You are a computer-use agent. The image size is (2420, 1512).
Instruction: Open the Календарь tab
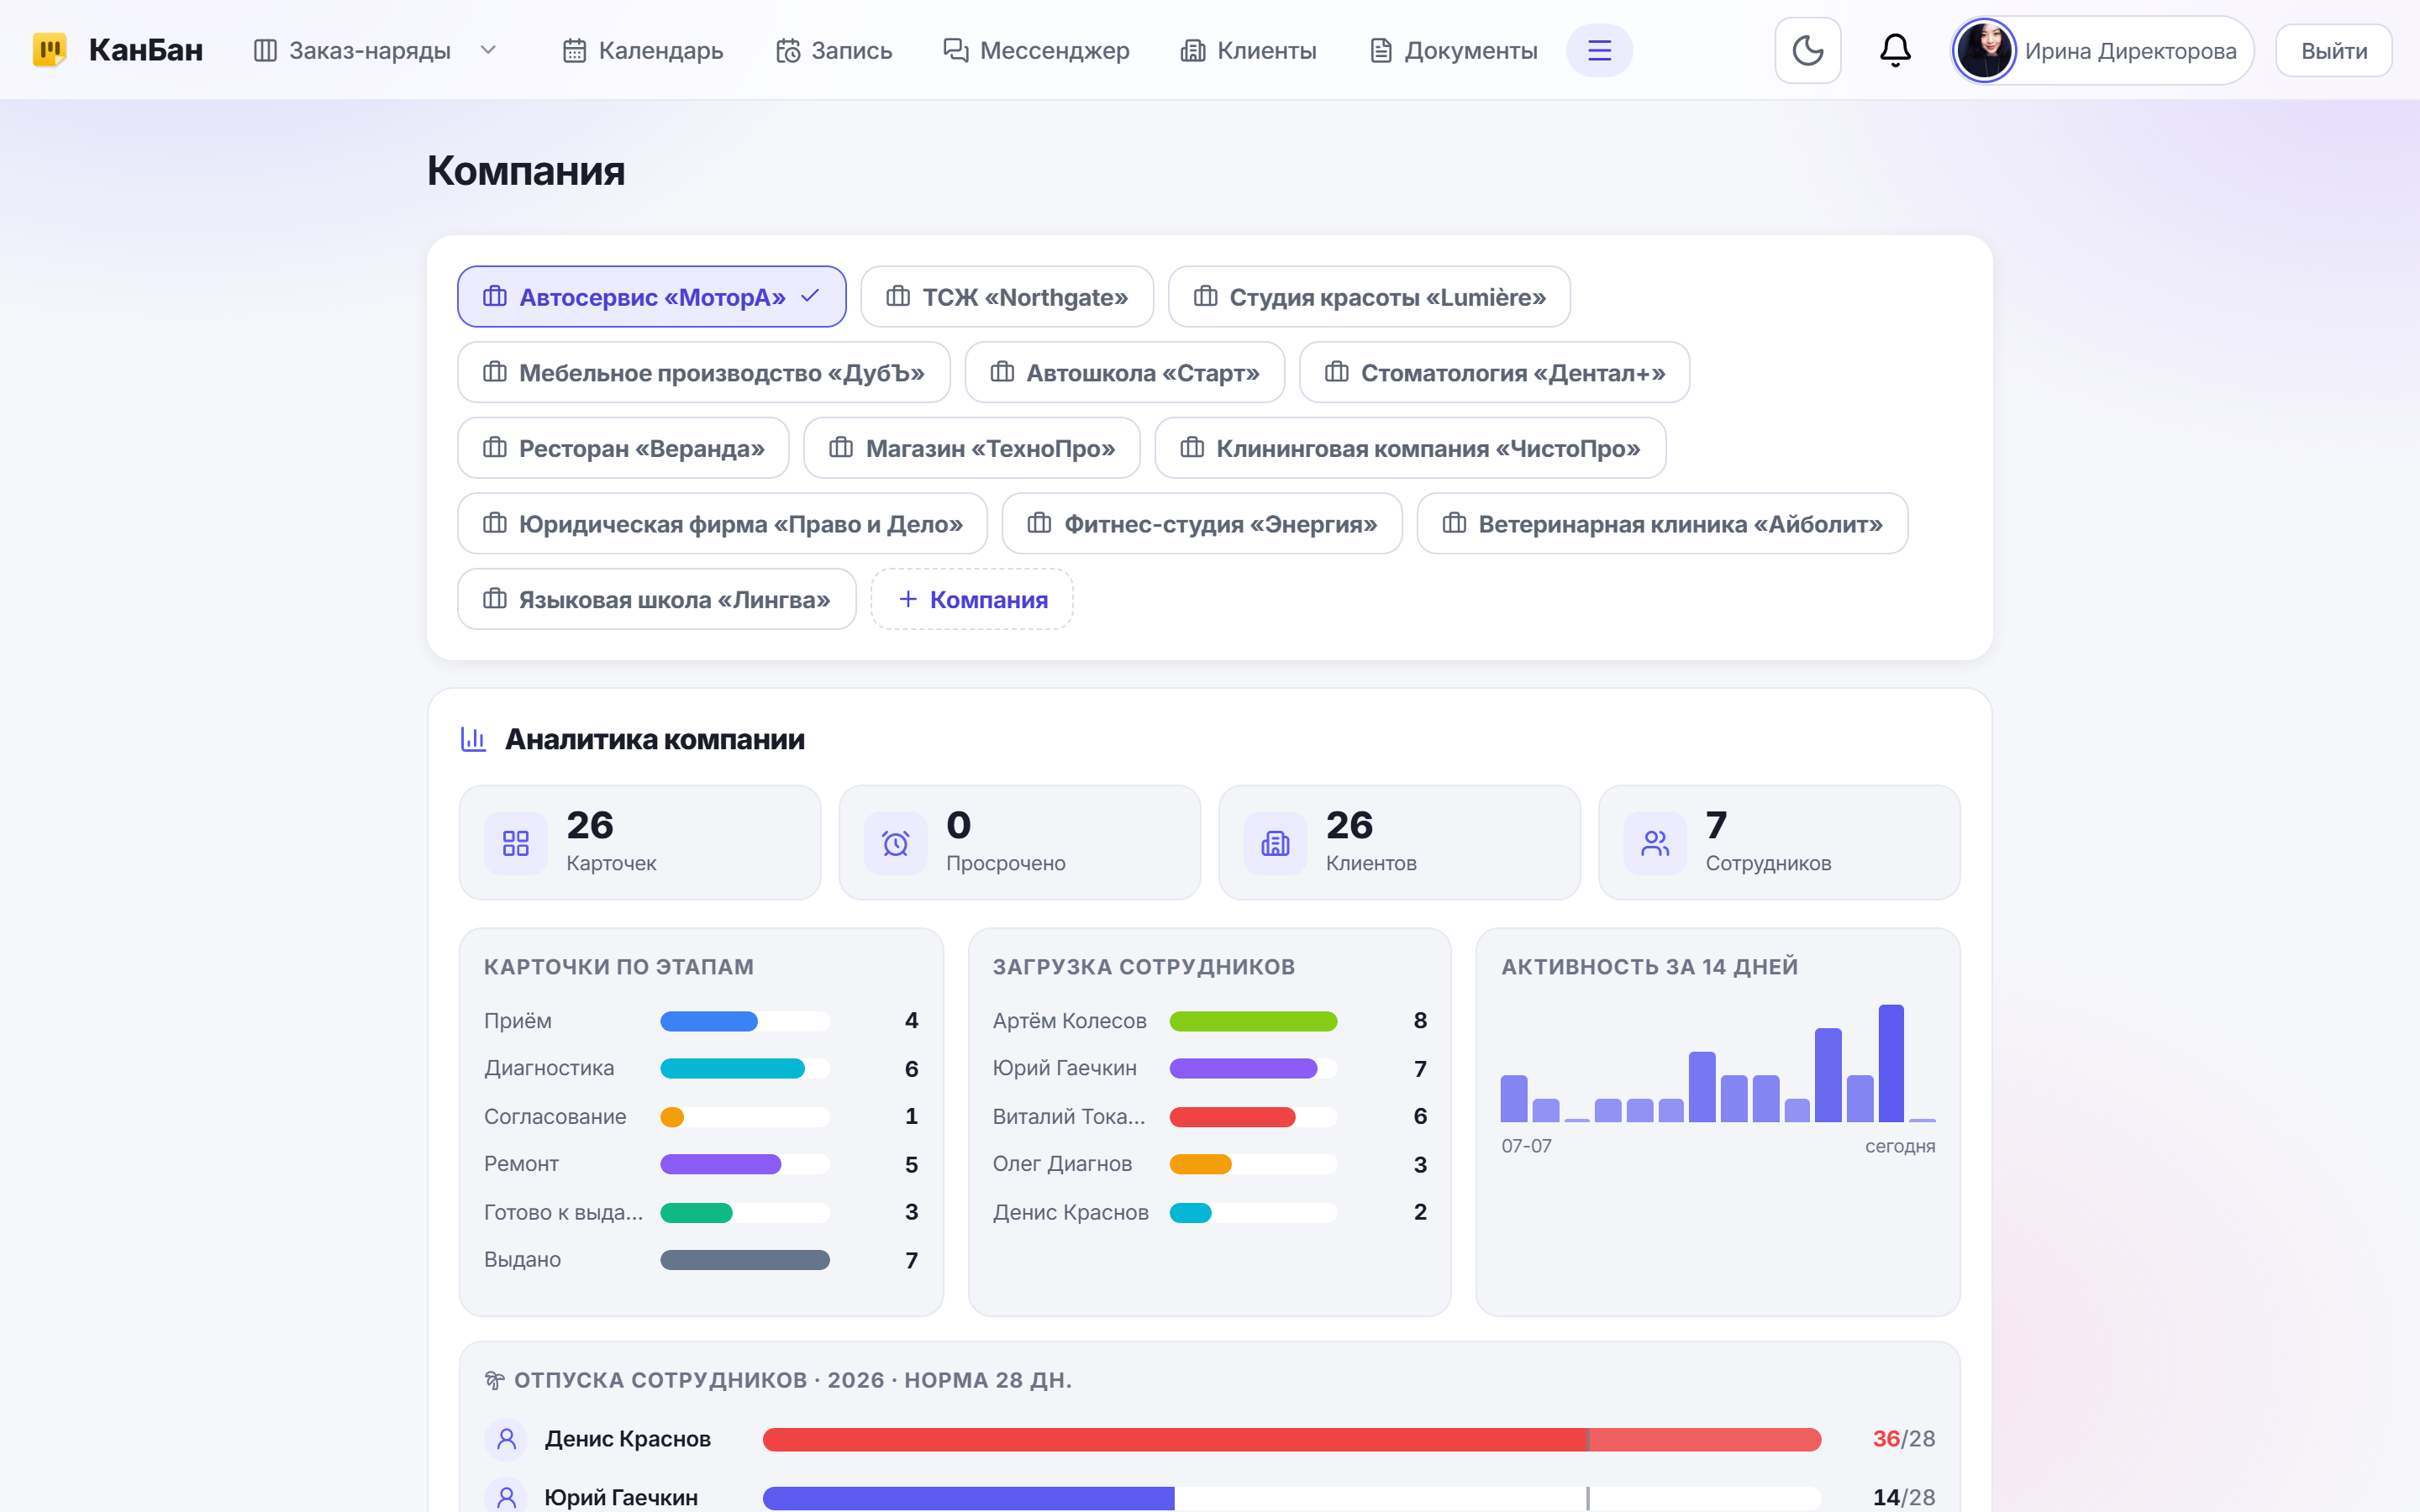[x=643, y=50]
